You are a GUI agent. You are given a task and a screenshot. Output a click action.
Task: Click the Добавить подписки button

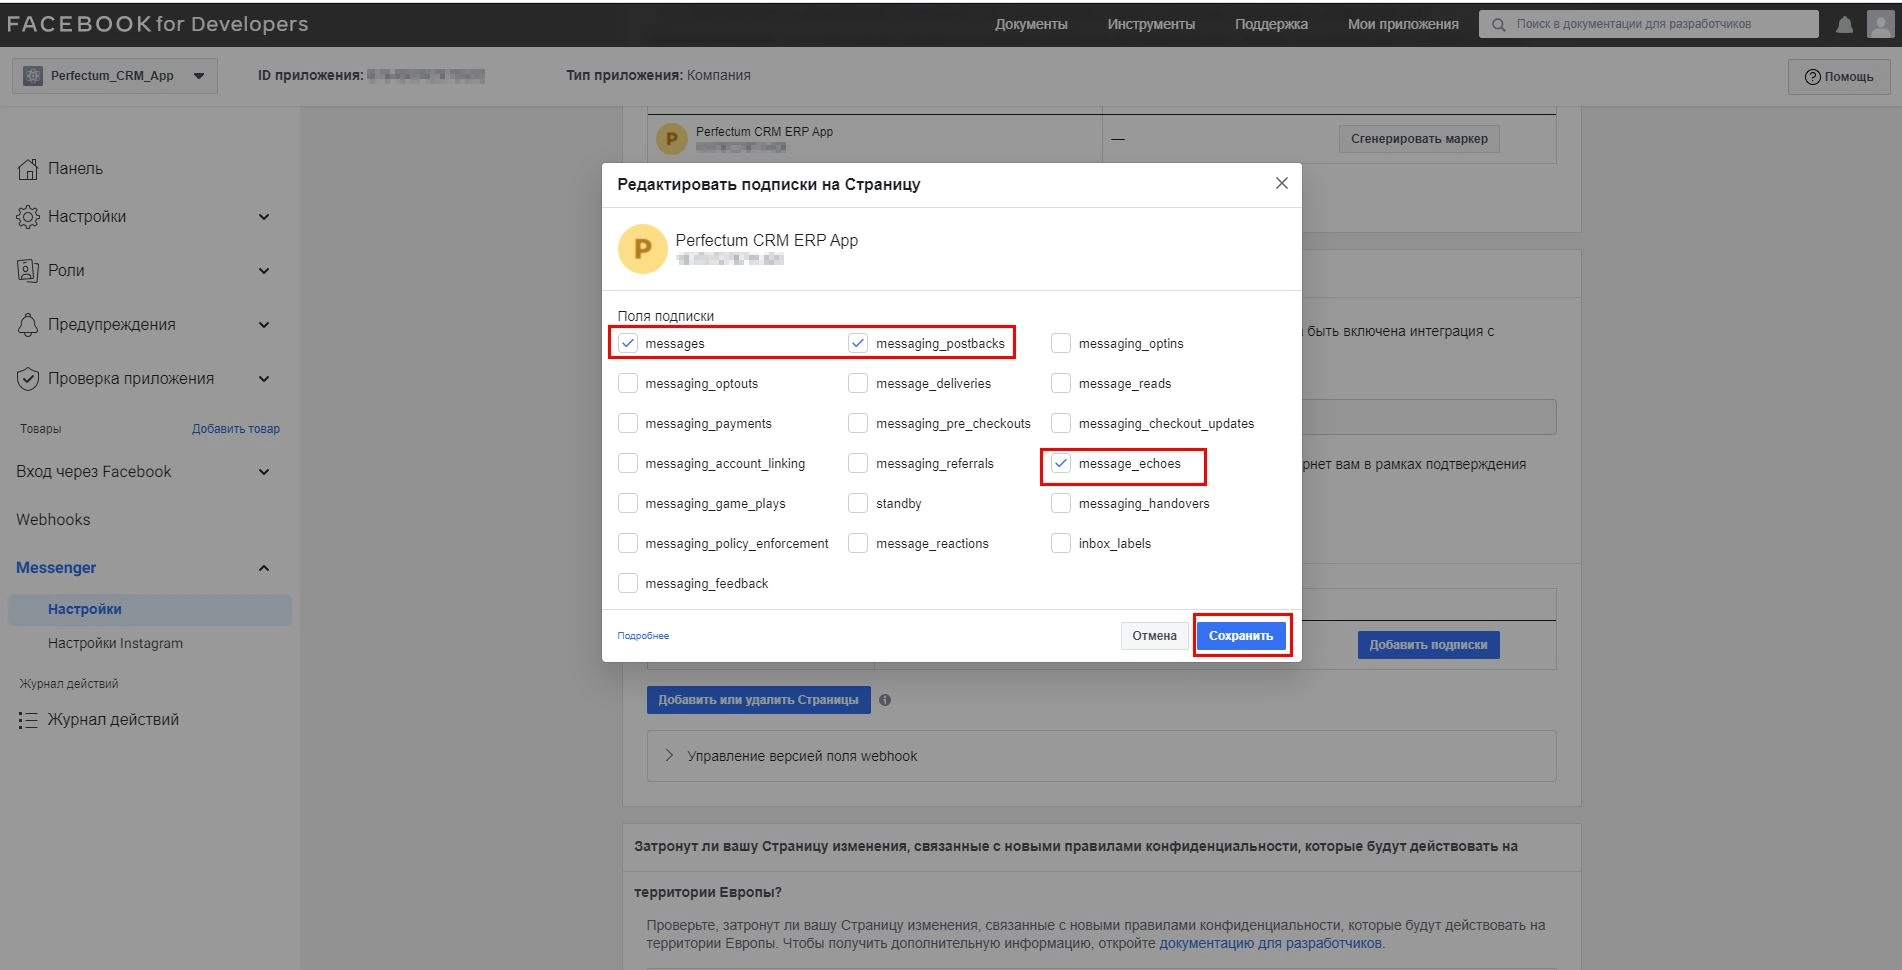pyautogui.click(x=1428, y=645)
